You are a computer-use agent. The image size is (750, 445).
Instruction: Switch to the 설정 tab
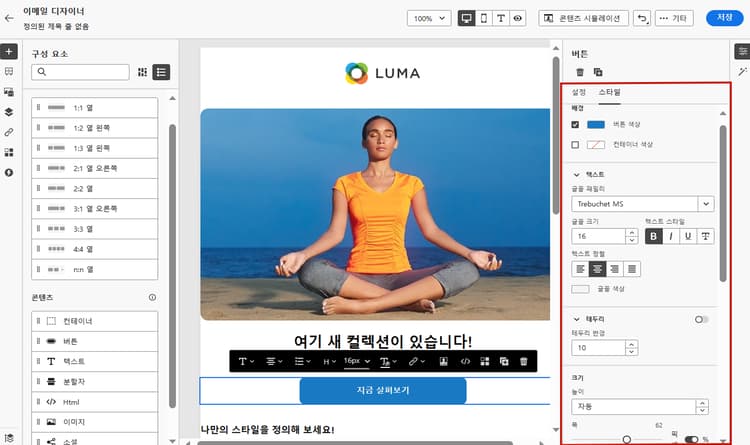(579, 92)
